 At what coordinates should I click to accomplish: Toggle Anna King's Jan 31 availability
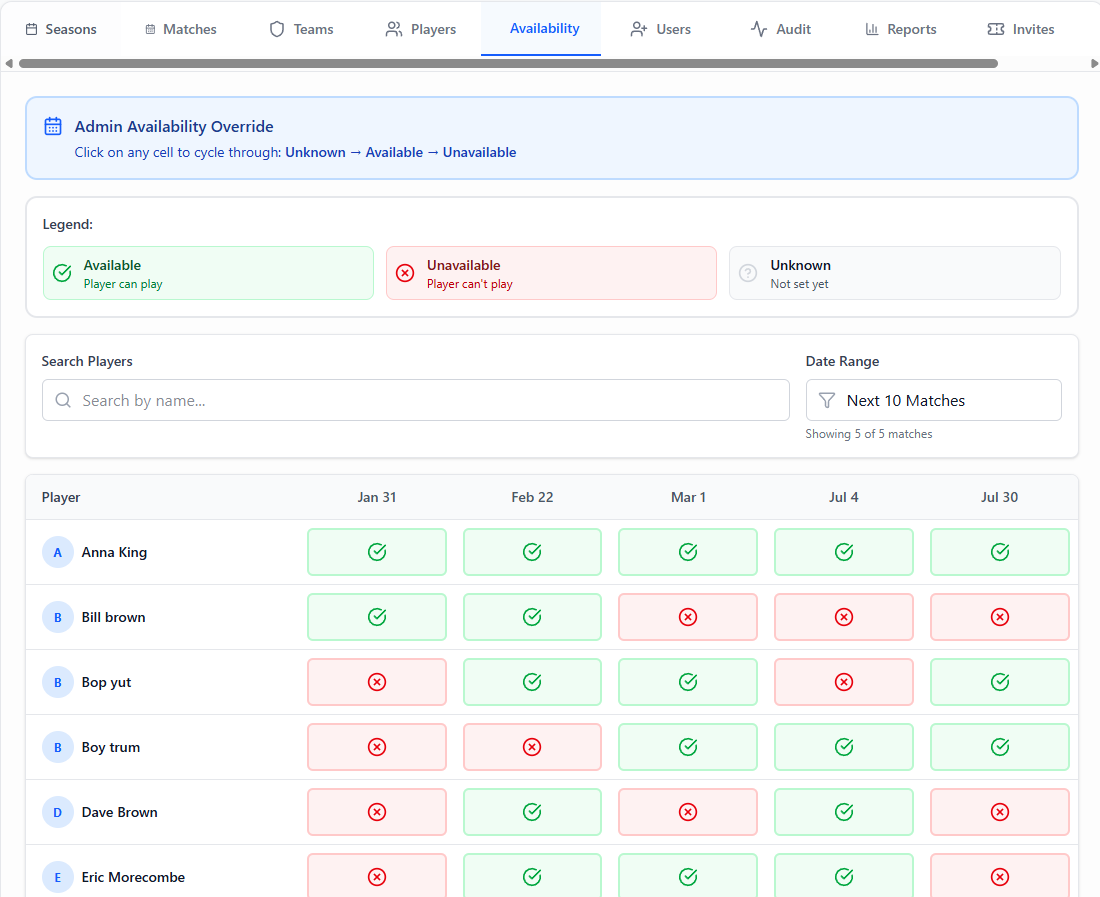[x=377, y=552]
